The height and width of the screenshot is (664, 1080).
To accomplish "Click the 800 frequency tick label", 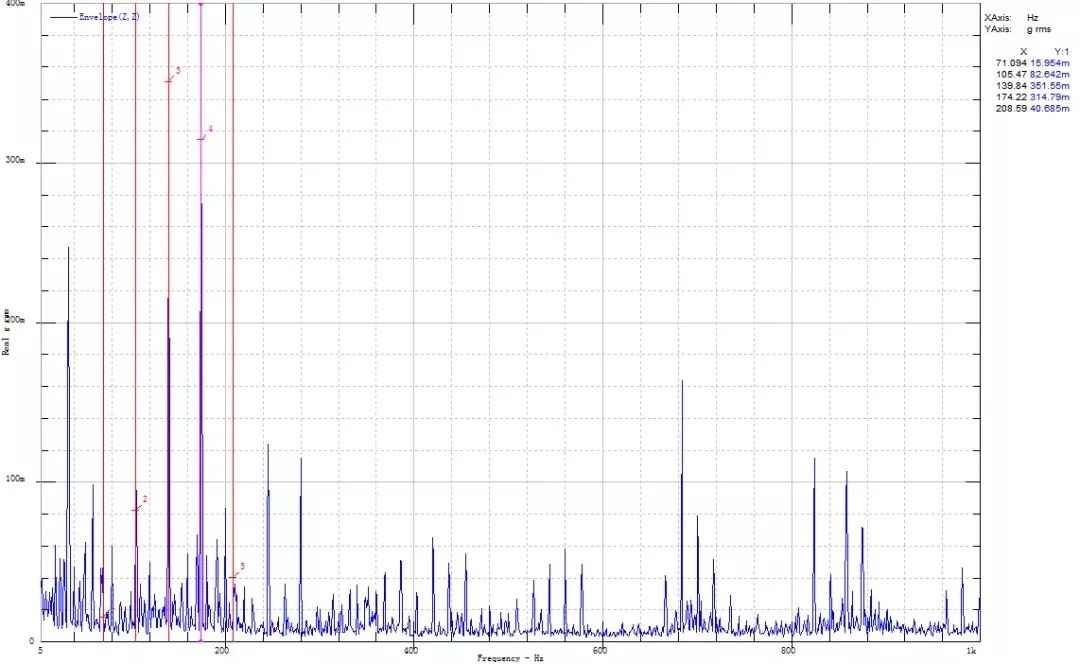I will tap(789, 650).
